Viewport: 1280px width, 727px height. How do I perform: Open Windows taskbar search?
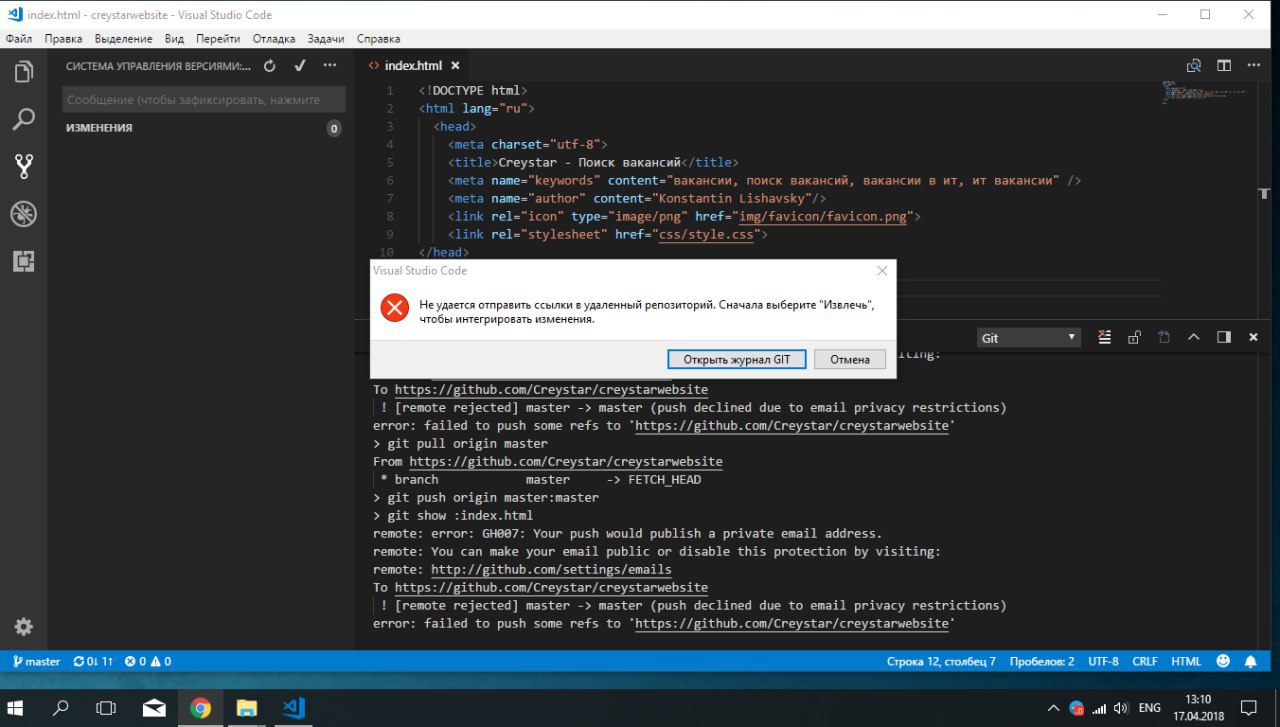tap(61, 708)
